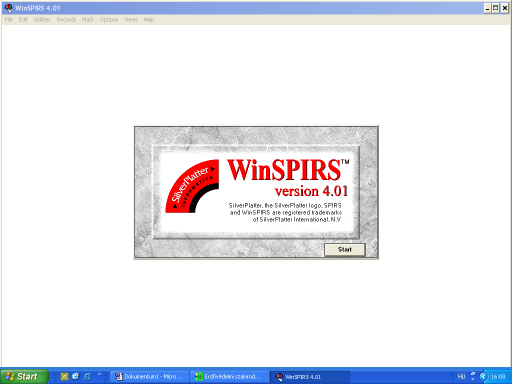Minimize the WinSPIRS window
Screen dimensions: 512x384
(x=488, y=8)
